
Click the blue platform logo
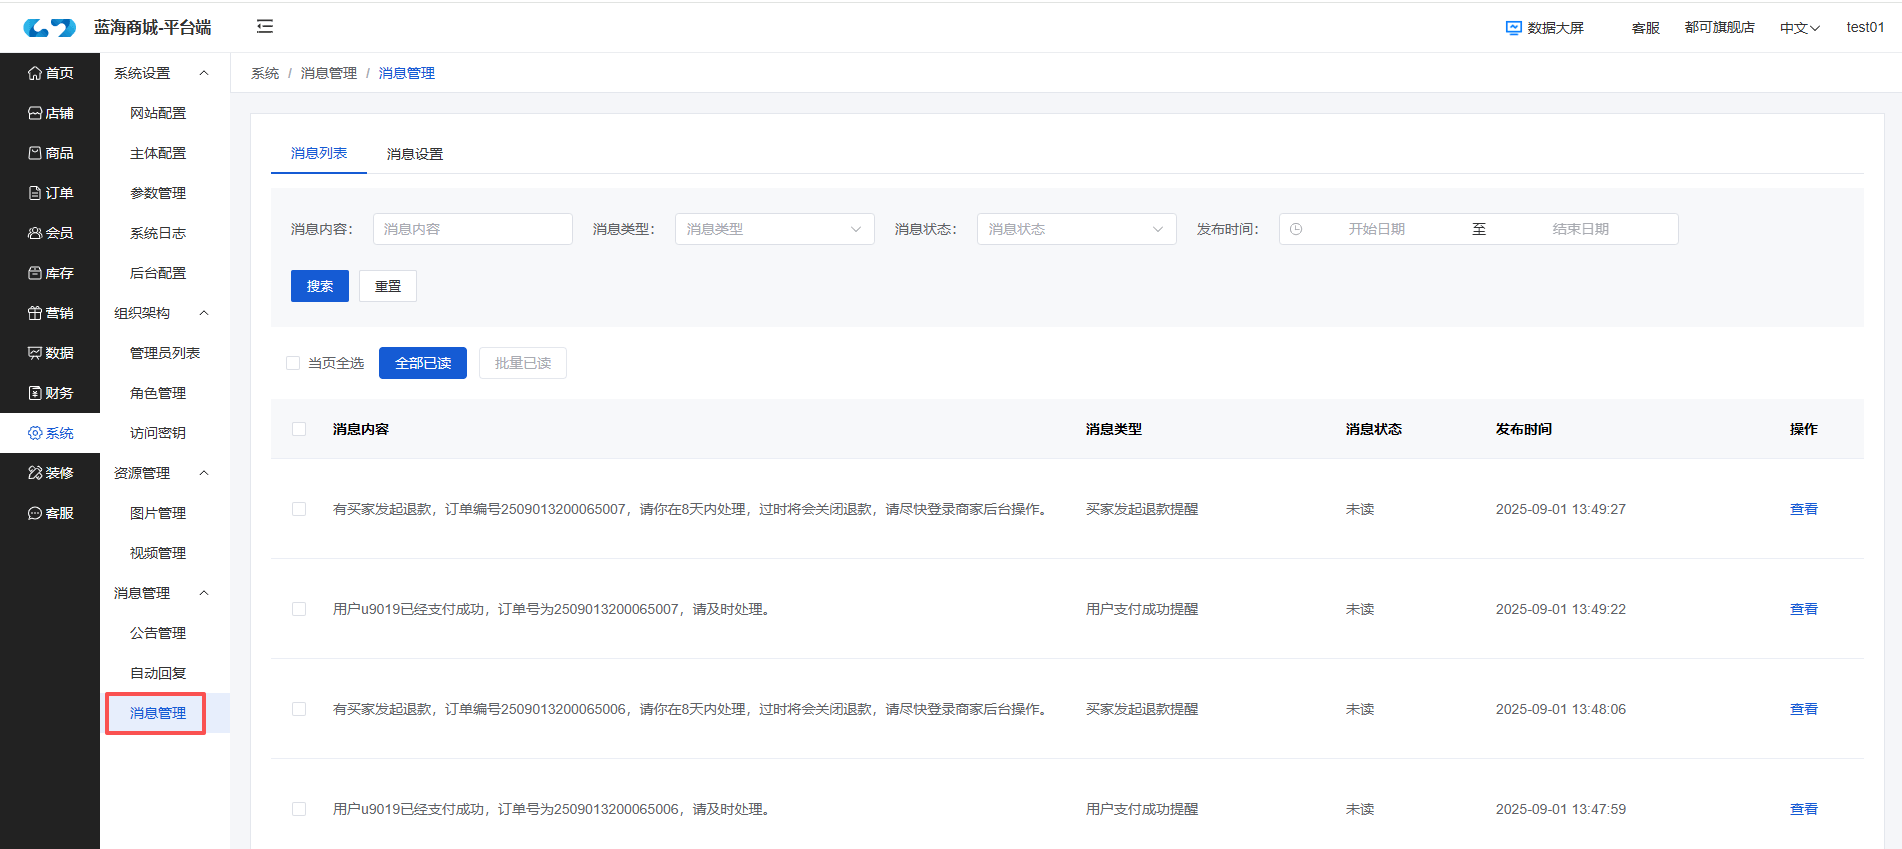[50, 27]
